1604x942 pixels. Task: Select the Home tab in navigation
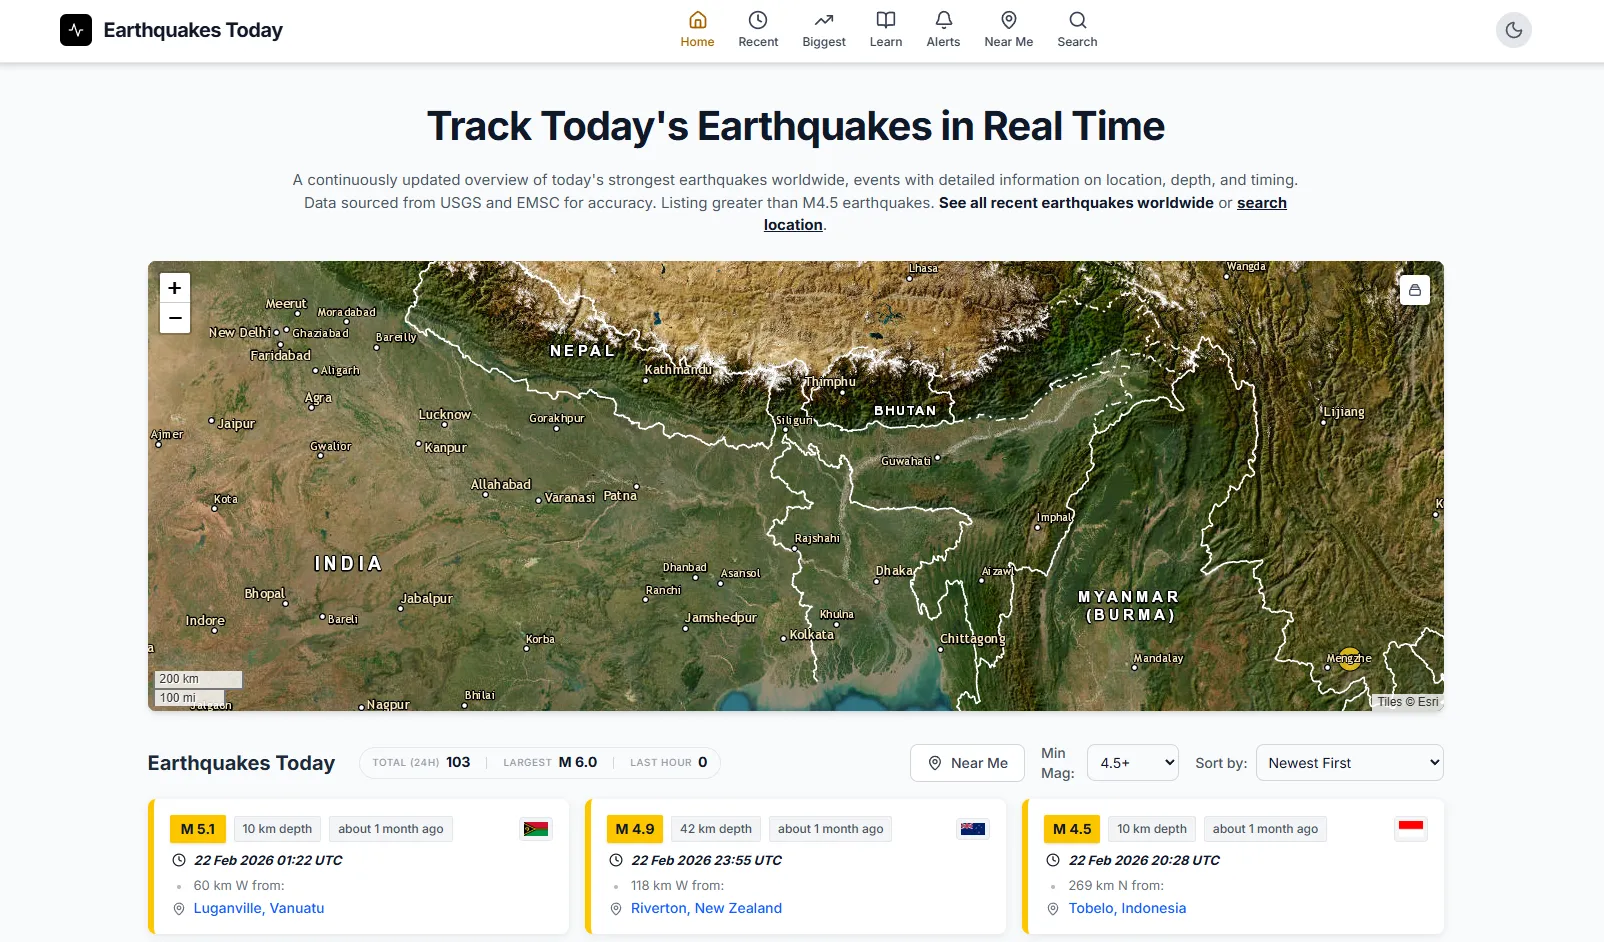point(697,29)
